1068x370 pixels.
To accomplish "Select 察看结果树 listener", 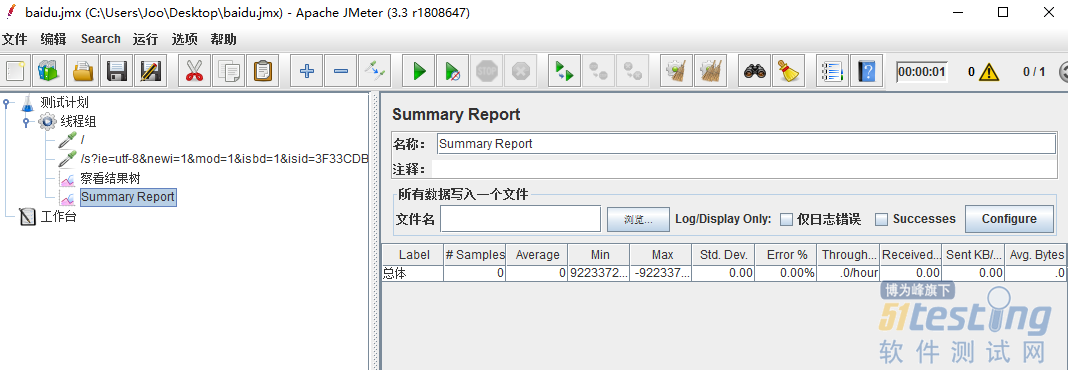I will pyautogui.click(x=110, y=179).
